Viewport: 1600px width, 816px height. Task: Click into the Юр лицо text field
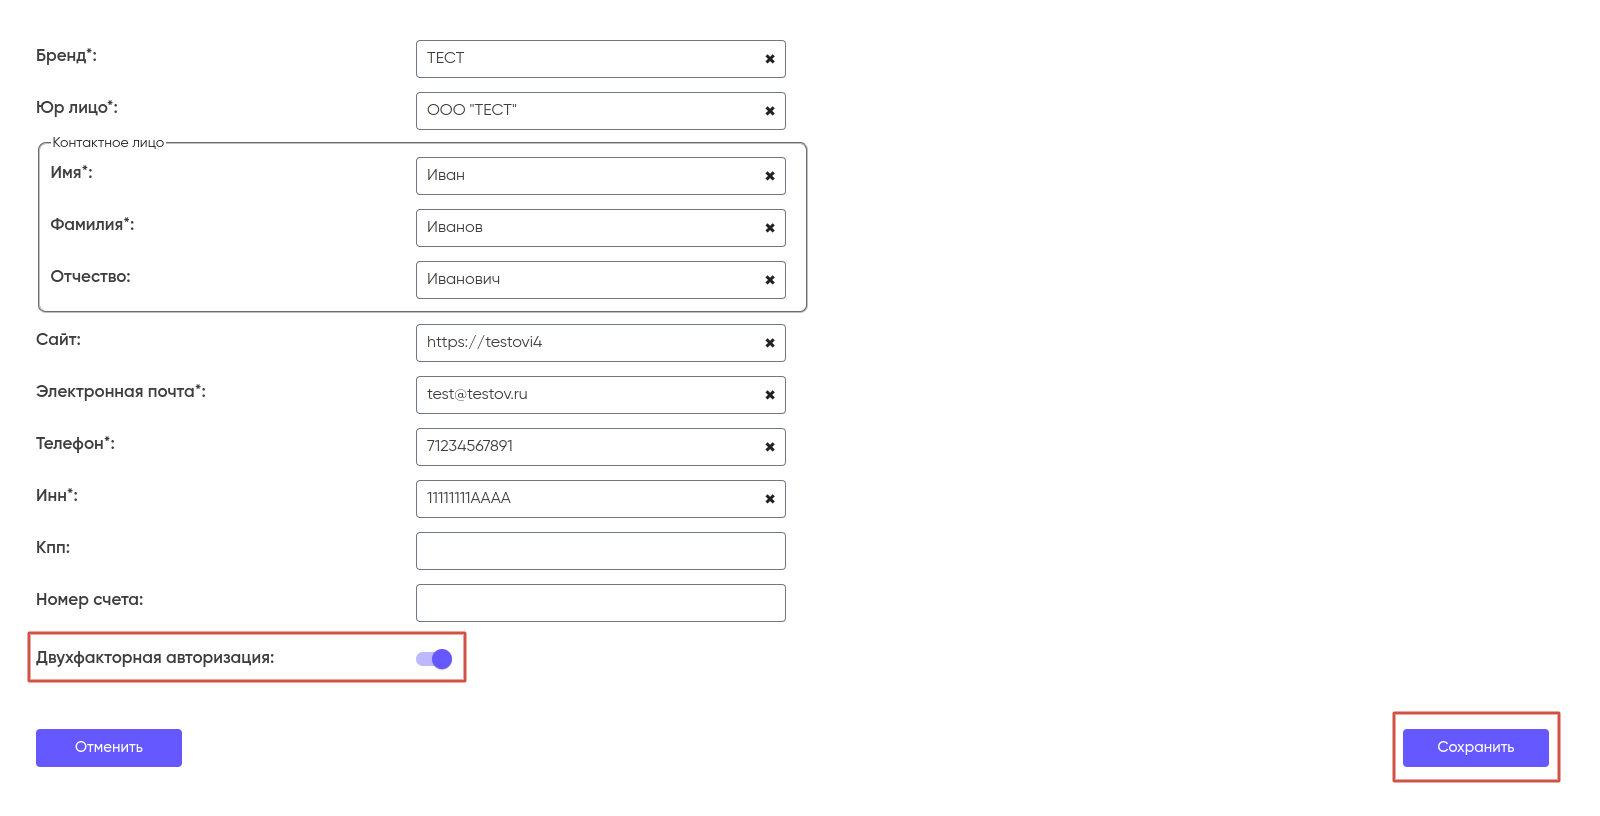[590, 111]
